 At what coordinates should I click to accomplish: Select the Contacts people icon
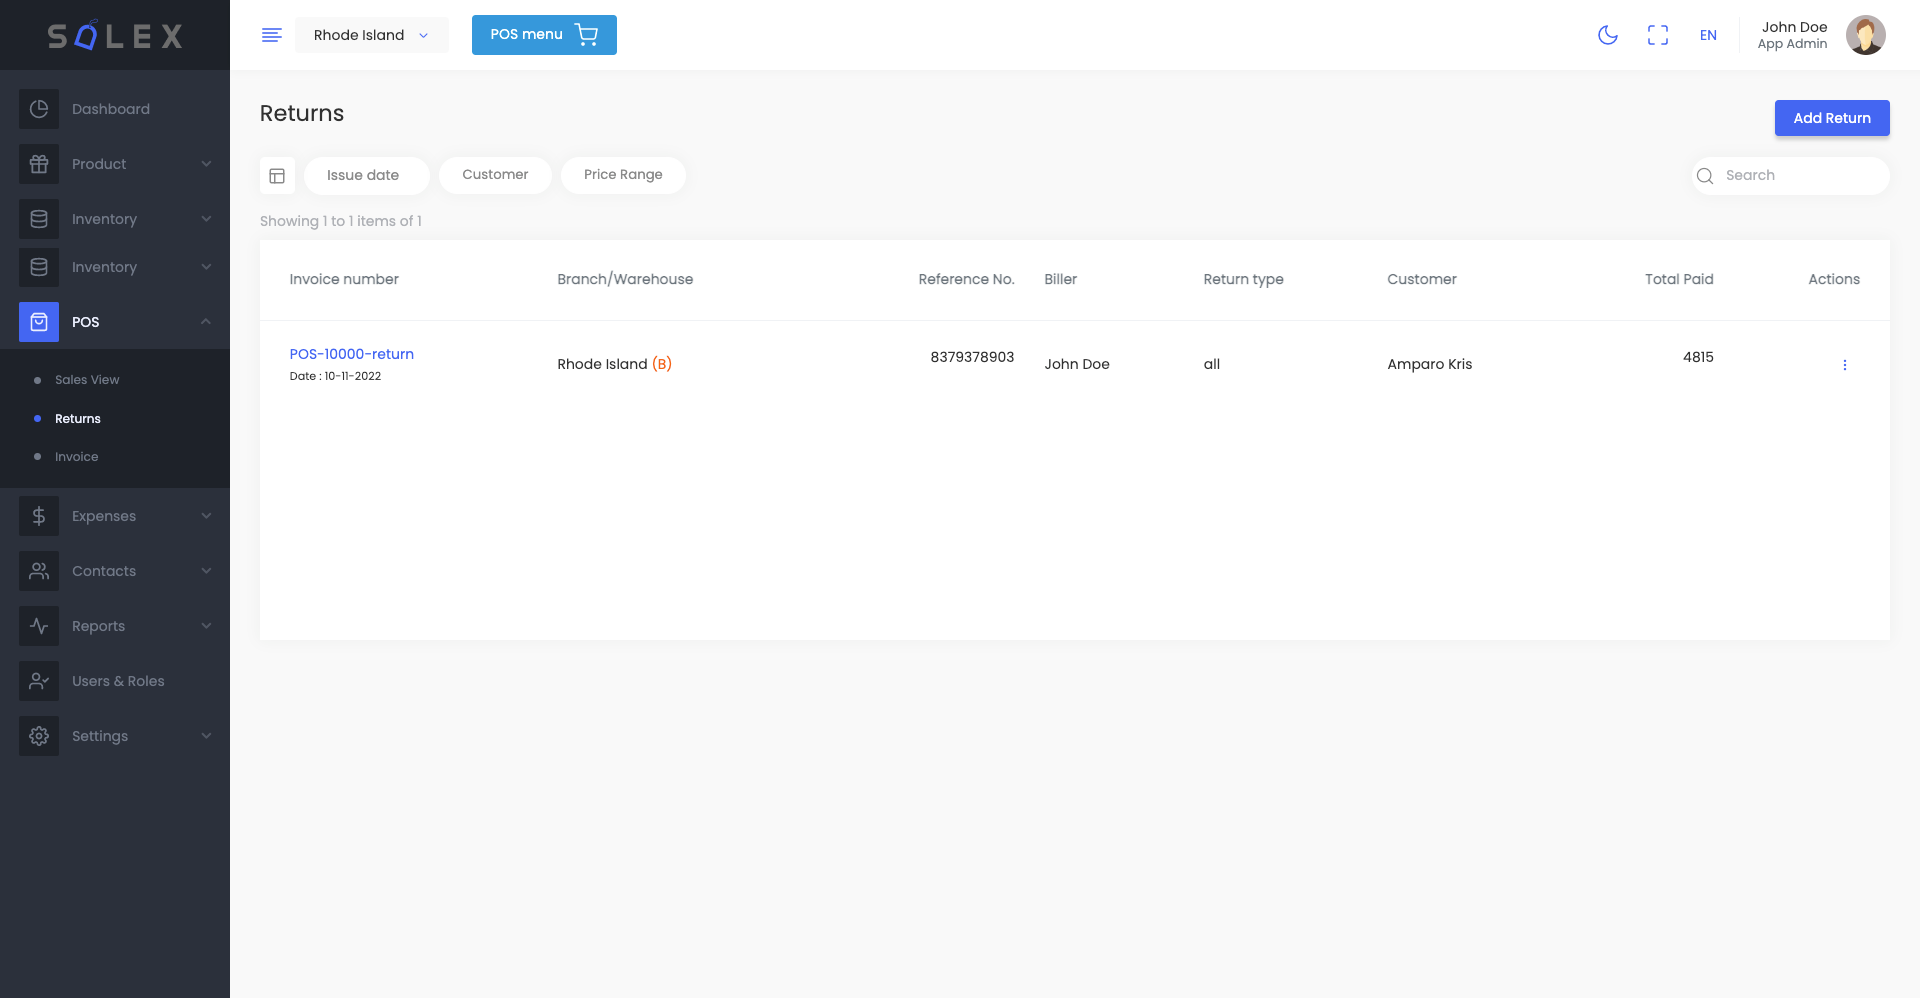click(39, 571)
